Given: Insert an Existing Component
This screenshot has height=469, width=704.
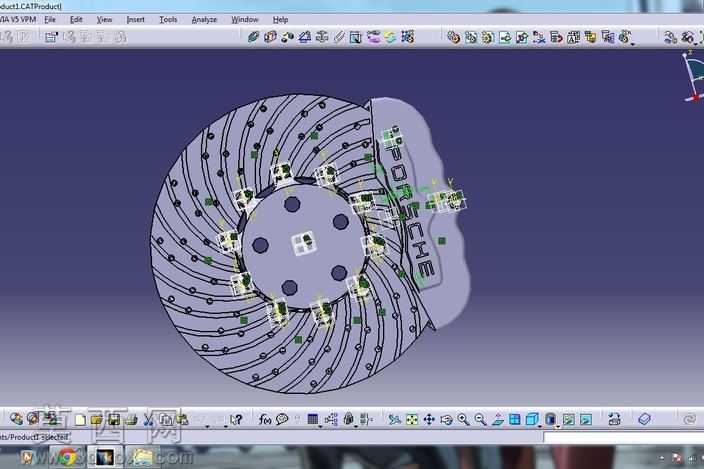Looking at the screenshot, I should coord(505,37).
